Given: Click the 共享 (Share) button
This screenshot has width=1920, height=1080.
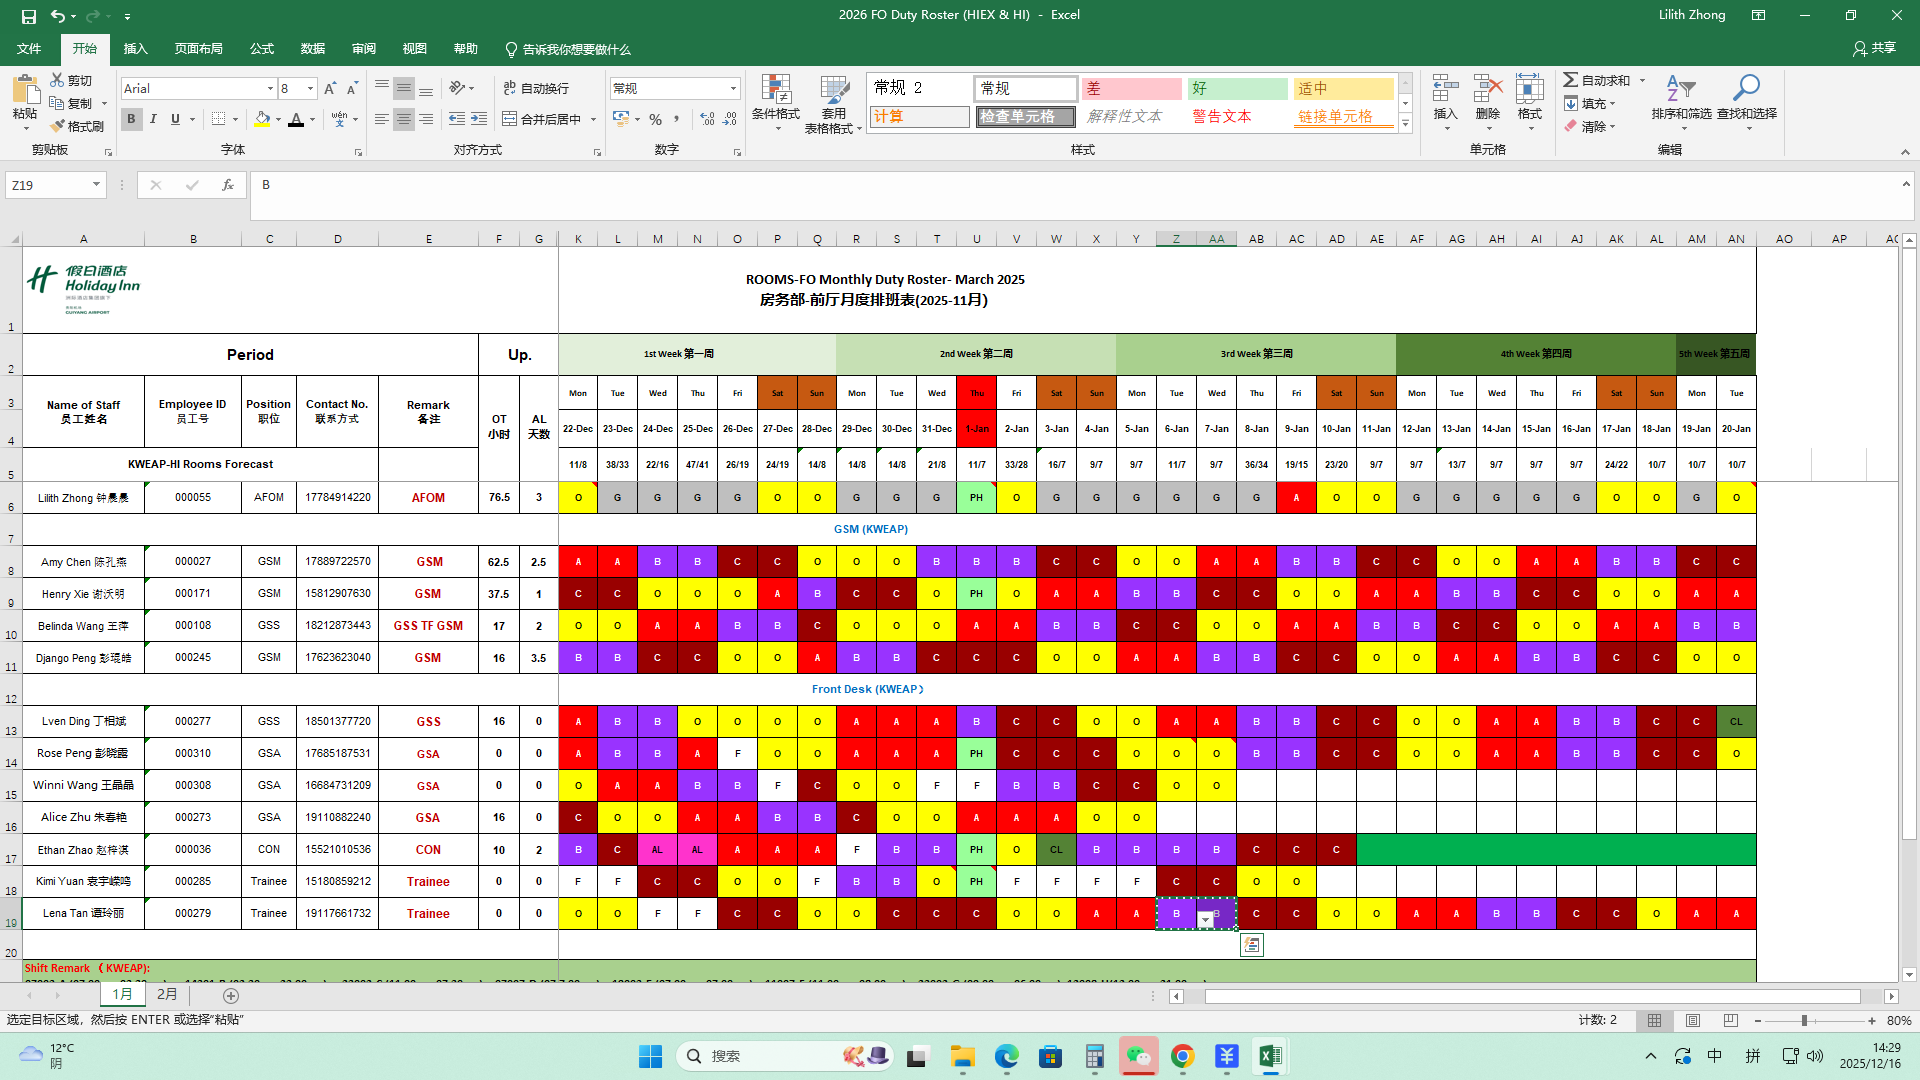Looking at the screenshot, I should click(1874, 48).
